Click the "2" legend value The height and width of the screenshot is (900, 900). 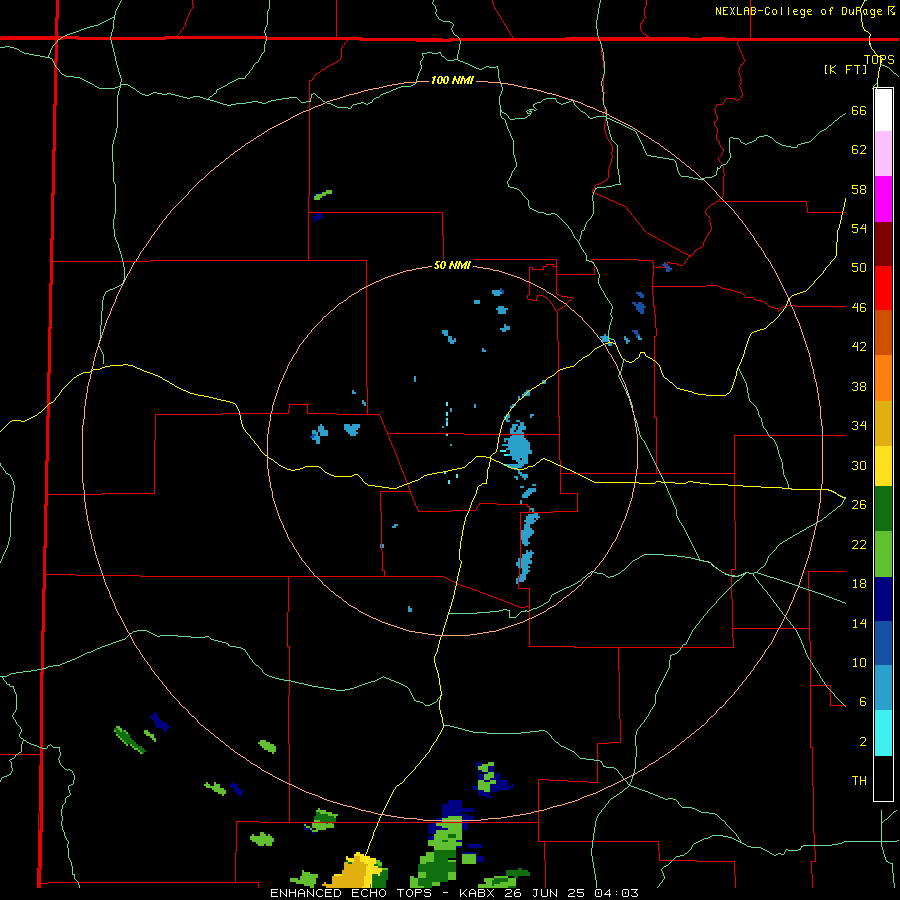863,742
